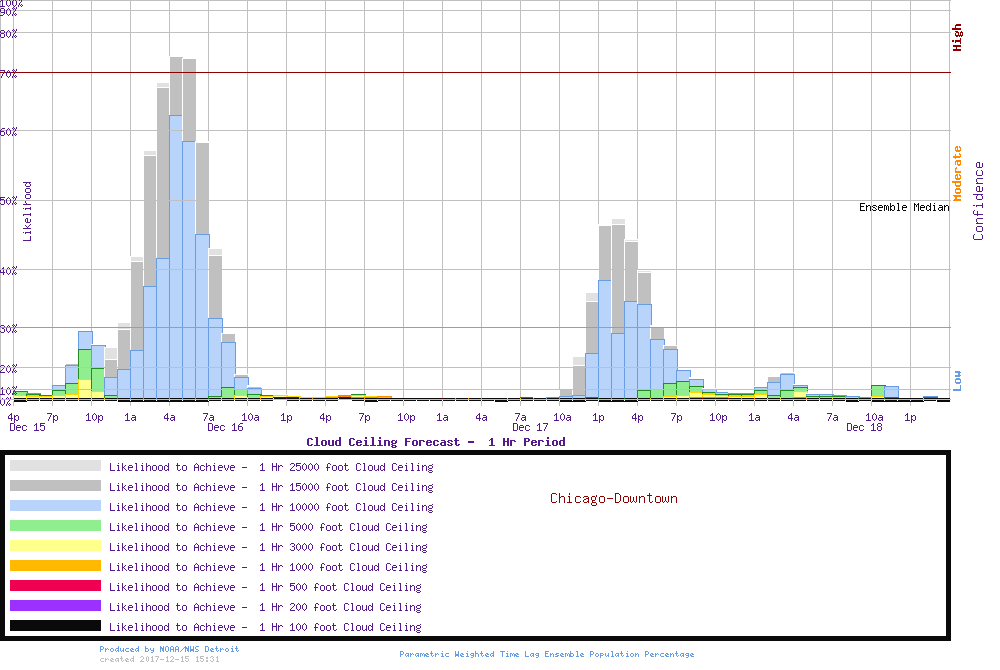The width and height of the screenshot is (1000, 670).
Task: Click the Chicago-Downtown location label
Action: pos(613,498)
